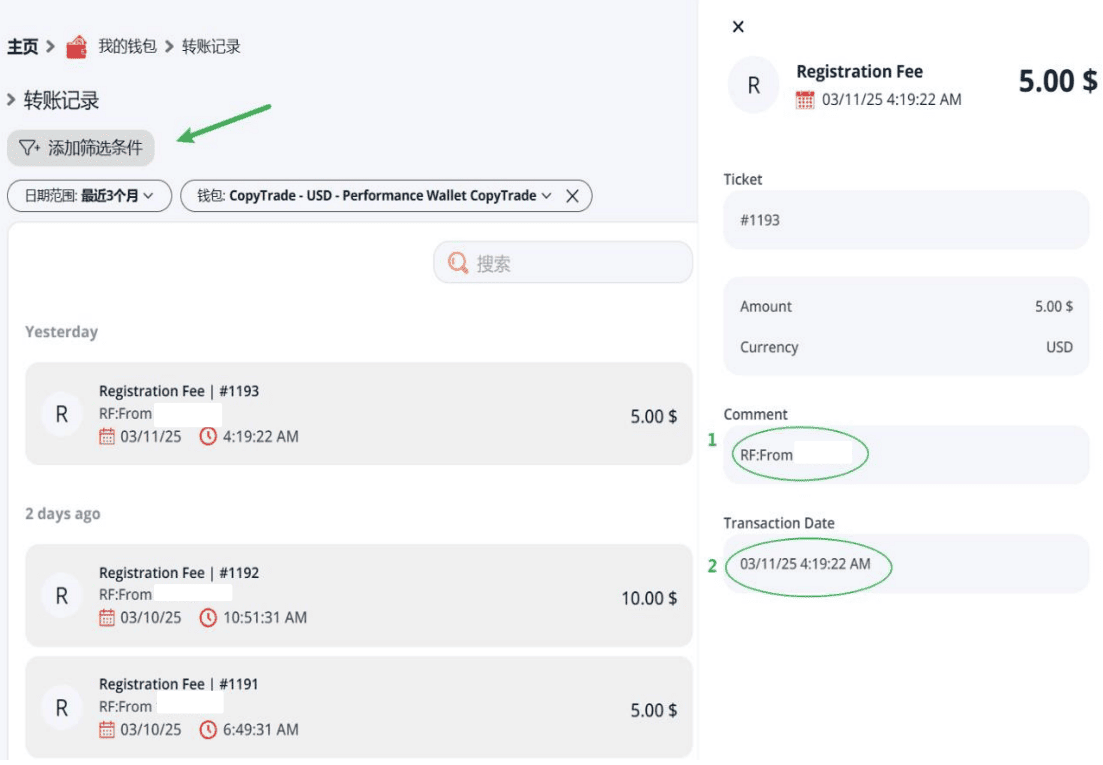Focus the 搜索 search field

563,263
